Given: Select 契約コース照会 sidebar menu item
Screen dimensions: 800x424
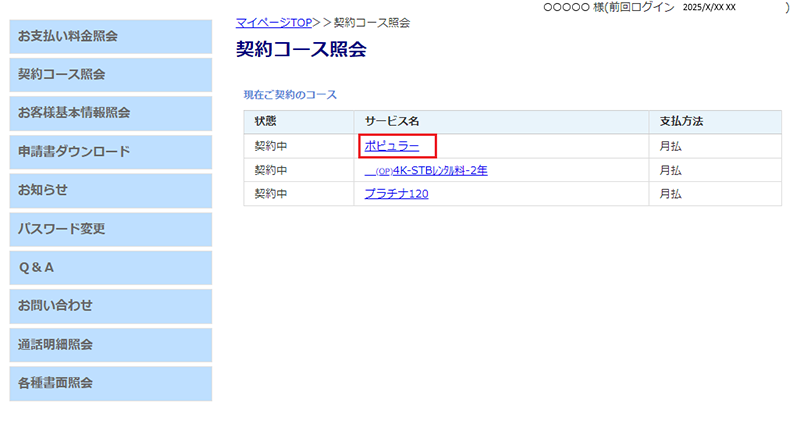Looking at the screenshot, I should 110,75.
